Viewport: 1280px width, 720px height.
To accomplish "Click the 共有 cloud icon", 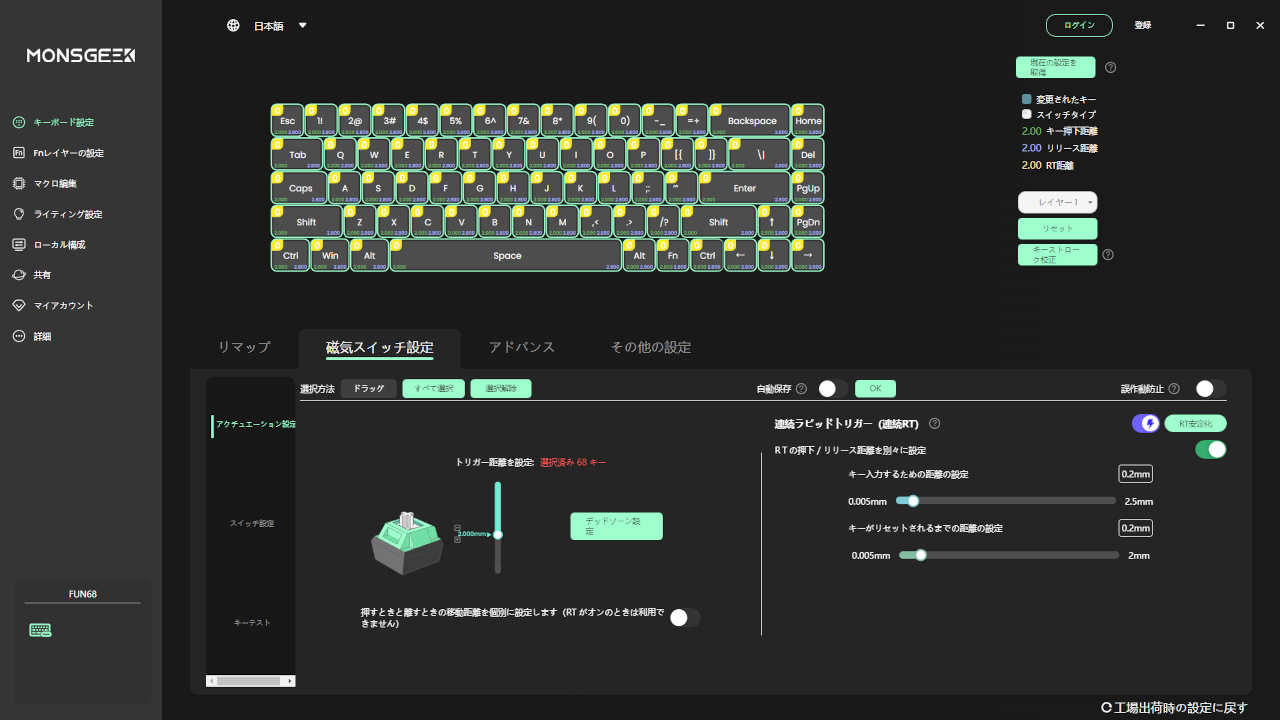I will tap(18, 275).
